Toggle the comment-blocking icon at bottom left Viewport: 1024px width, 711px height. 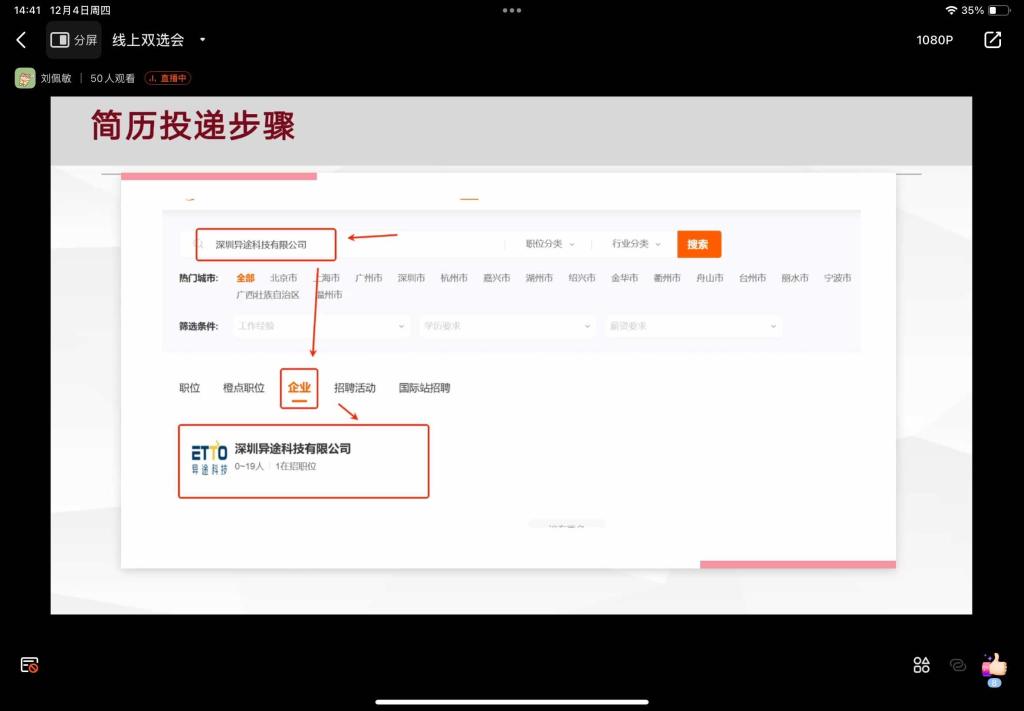[29, 665]
